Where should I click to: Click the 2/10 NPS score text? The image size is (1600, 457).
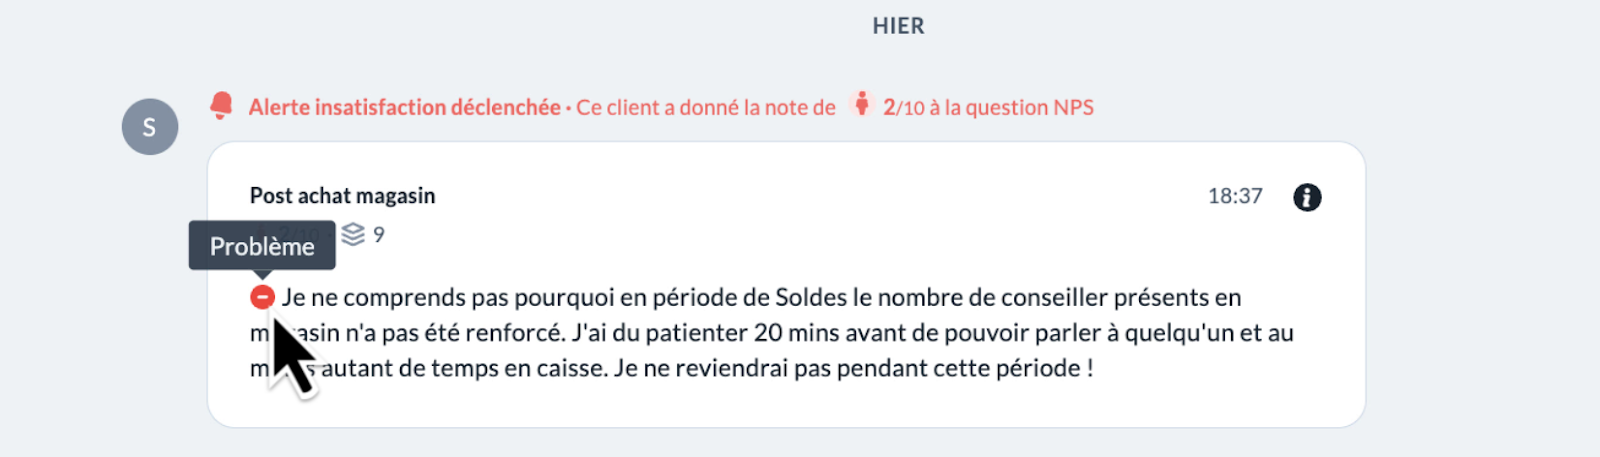904,107
